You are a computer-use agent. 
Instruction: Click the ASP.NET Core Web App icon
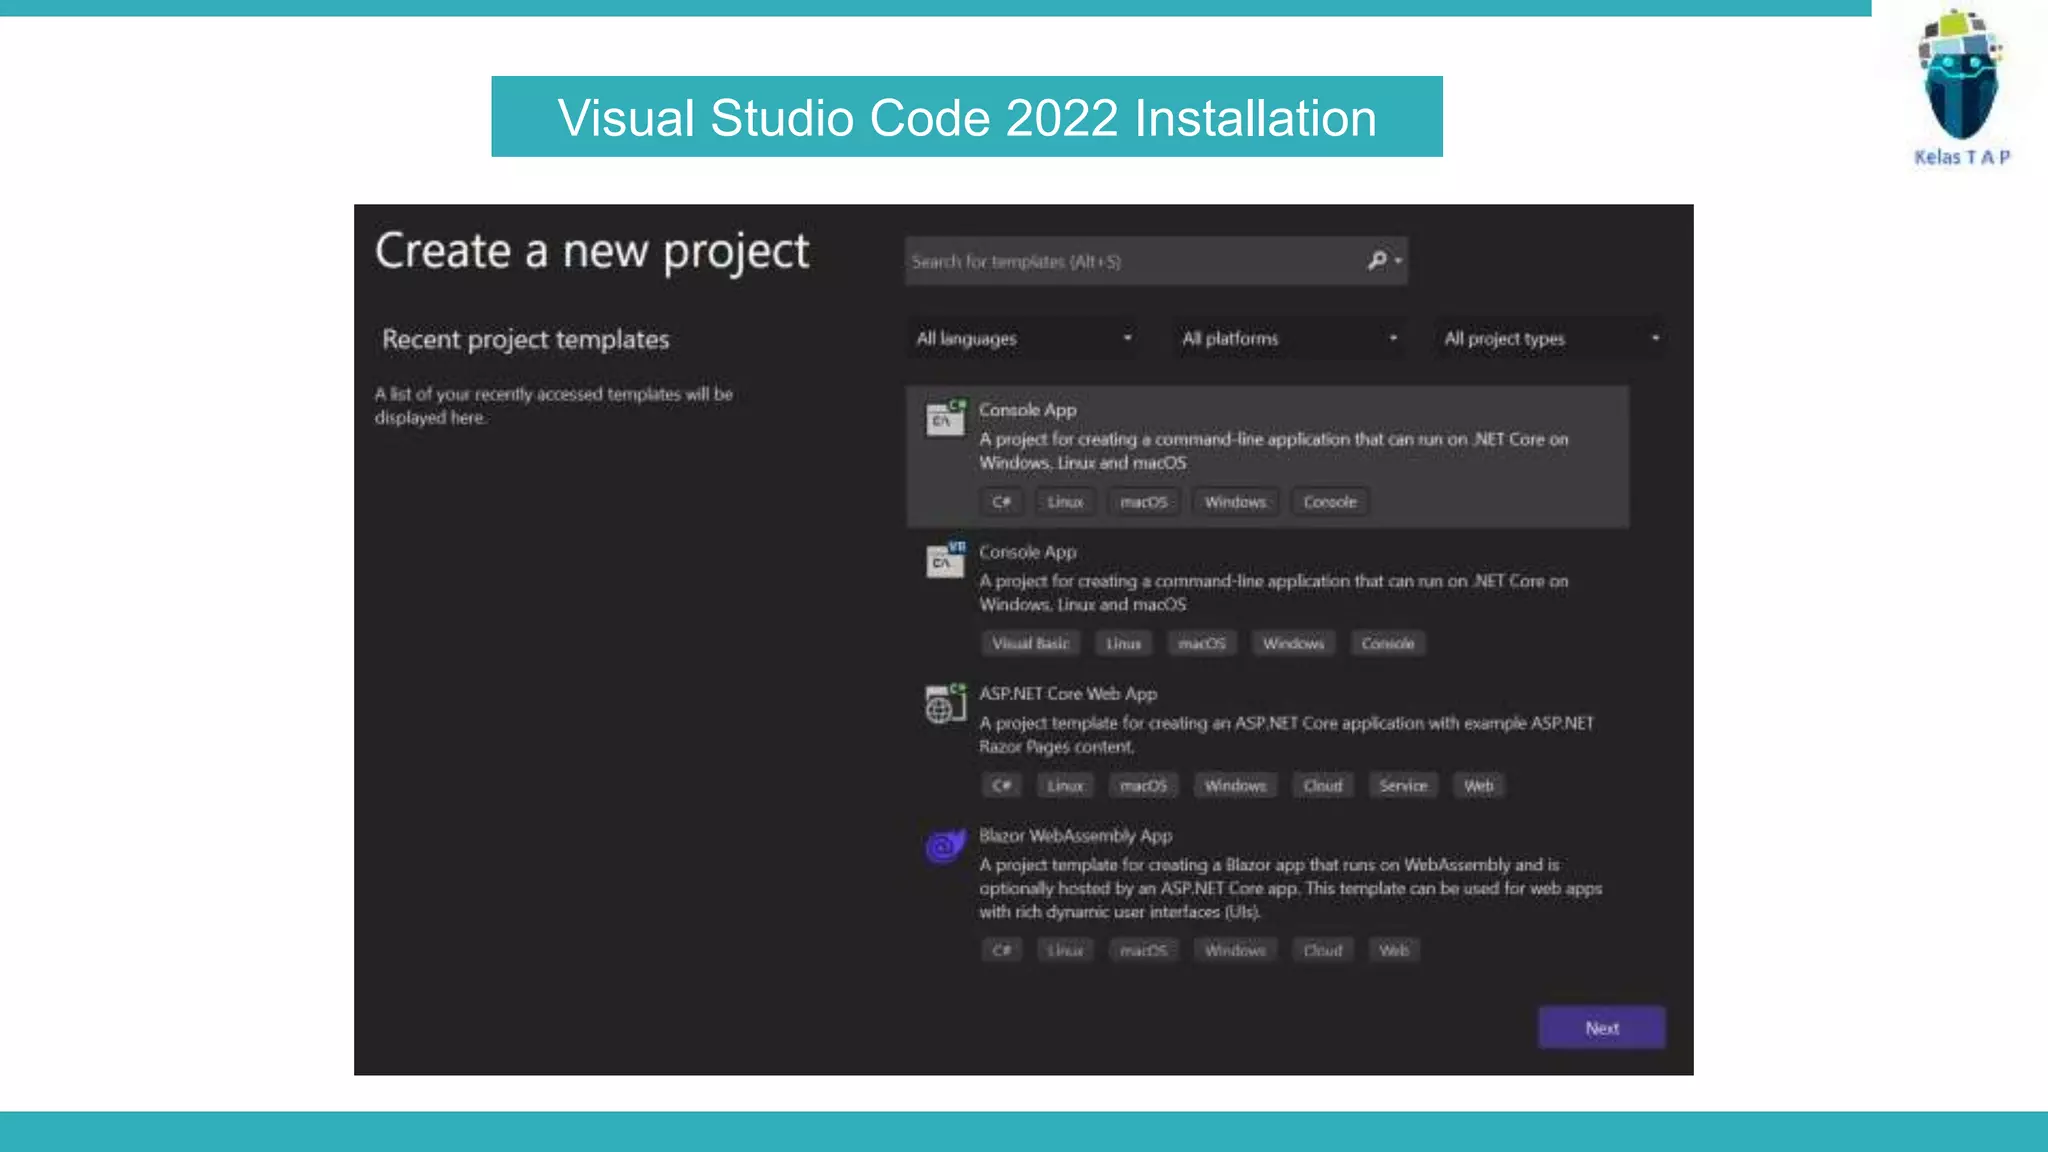[x=945, y=703]
